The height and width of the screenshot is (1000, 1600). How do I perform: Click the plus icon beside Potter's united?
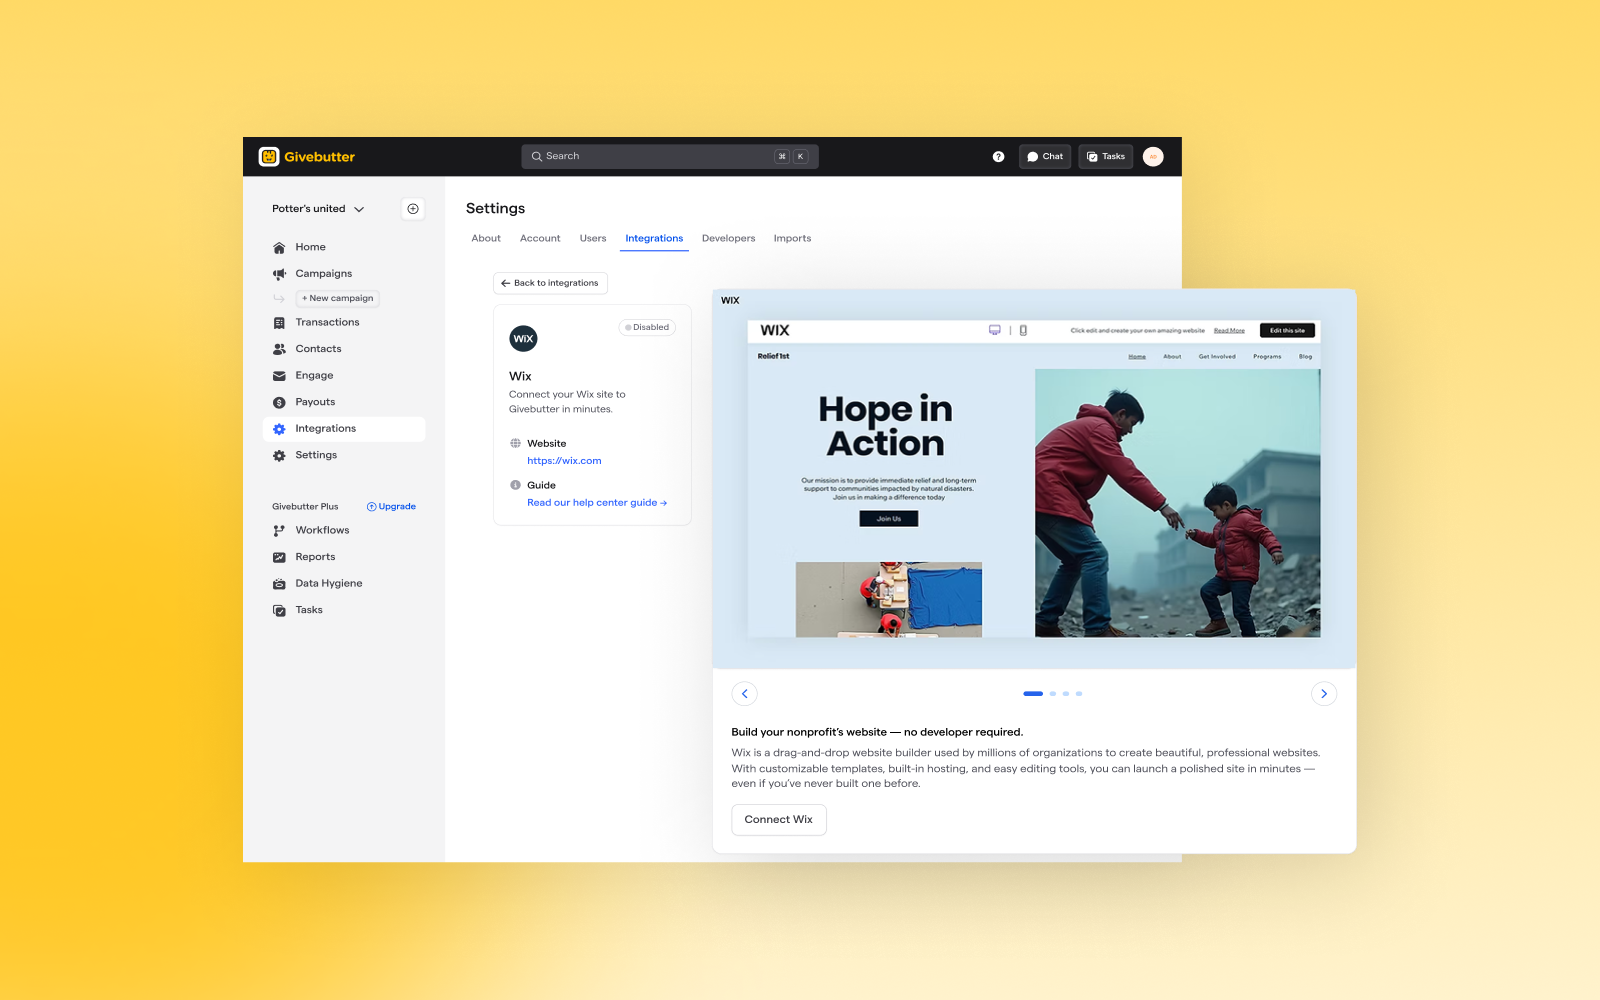413,209
